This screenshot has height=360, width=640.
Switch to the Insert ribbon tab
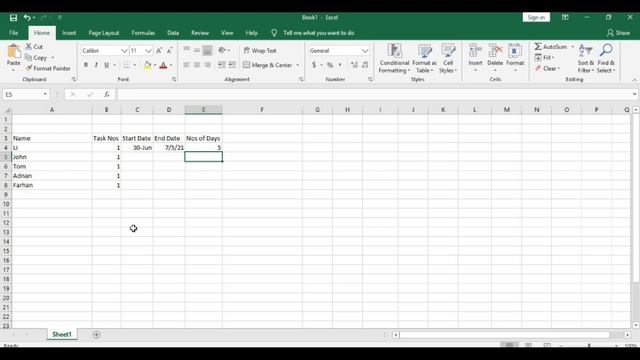tap(69, 33)
